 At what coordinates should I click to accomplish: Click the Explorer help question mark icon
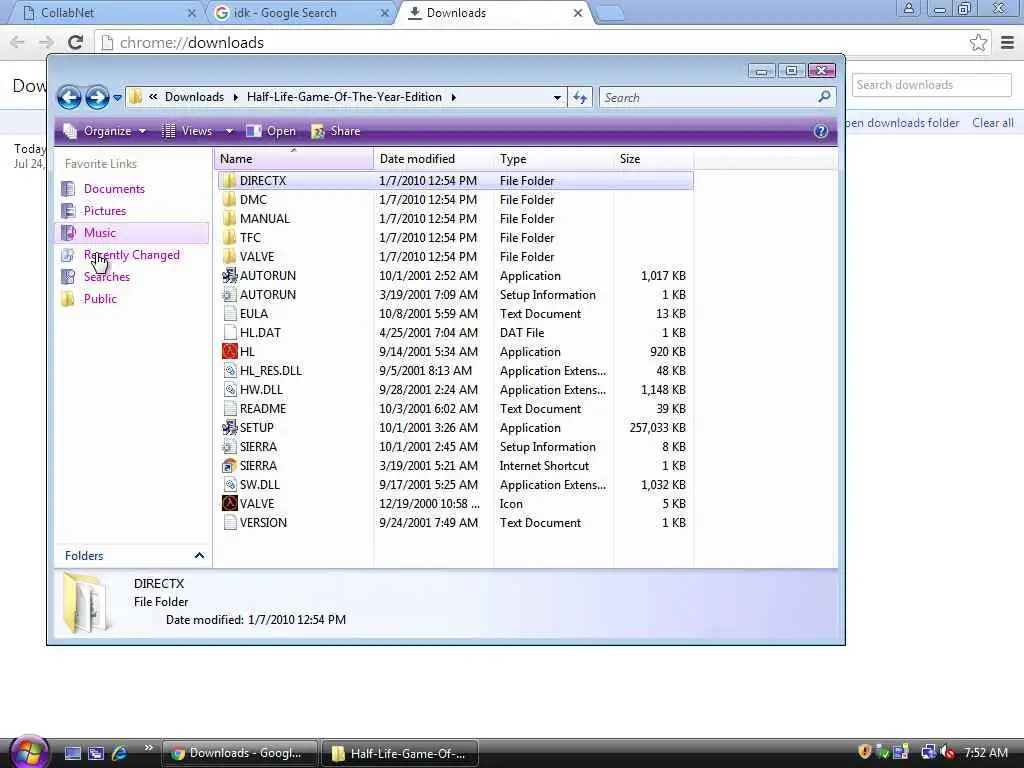821,131
